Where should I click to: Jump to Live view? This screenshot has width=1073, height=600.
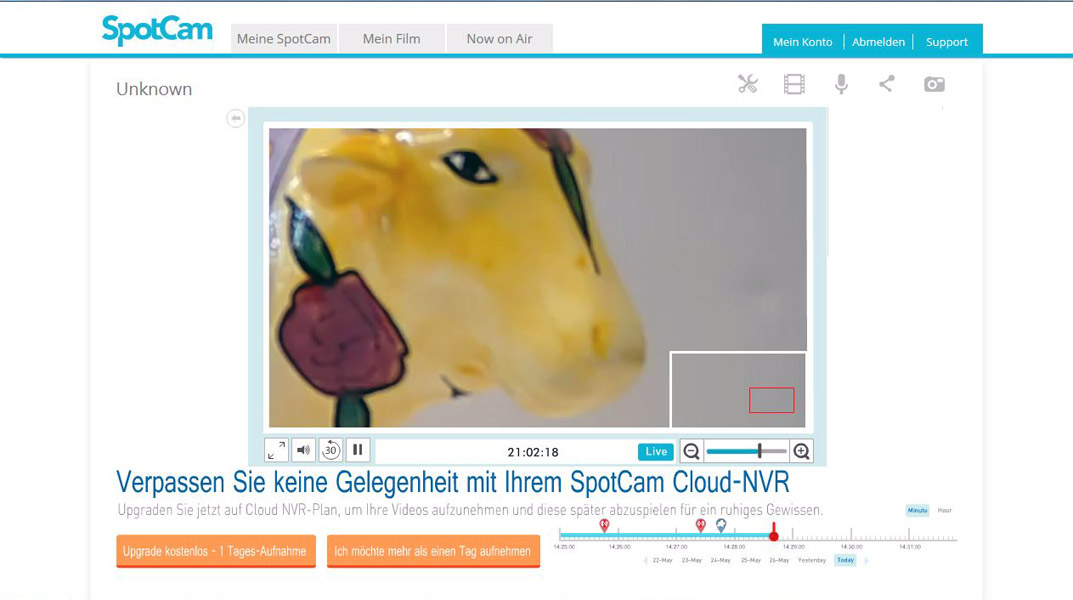pyautogui.click(x=656, y=452)
